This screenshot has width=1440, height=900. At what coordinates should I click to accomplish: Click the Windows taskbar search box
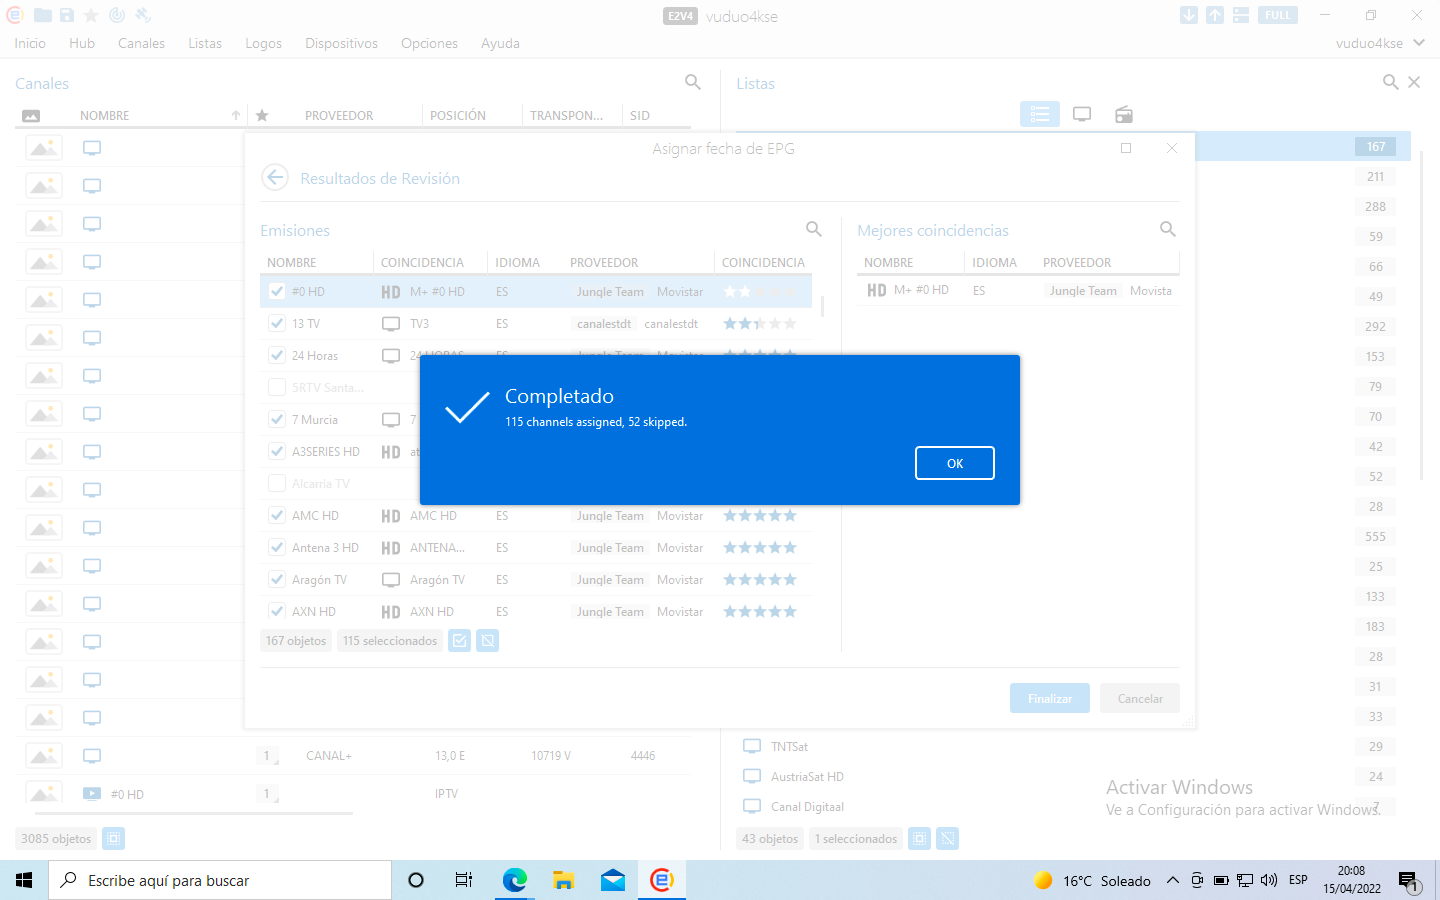[x=220, y=880]
